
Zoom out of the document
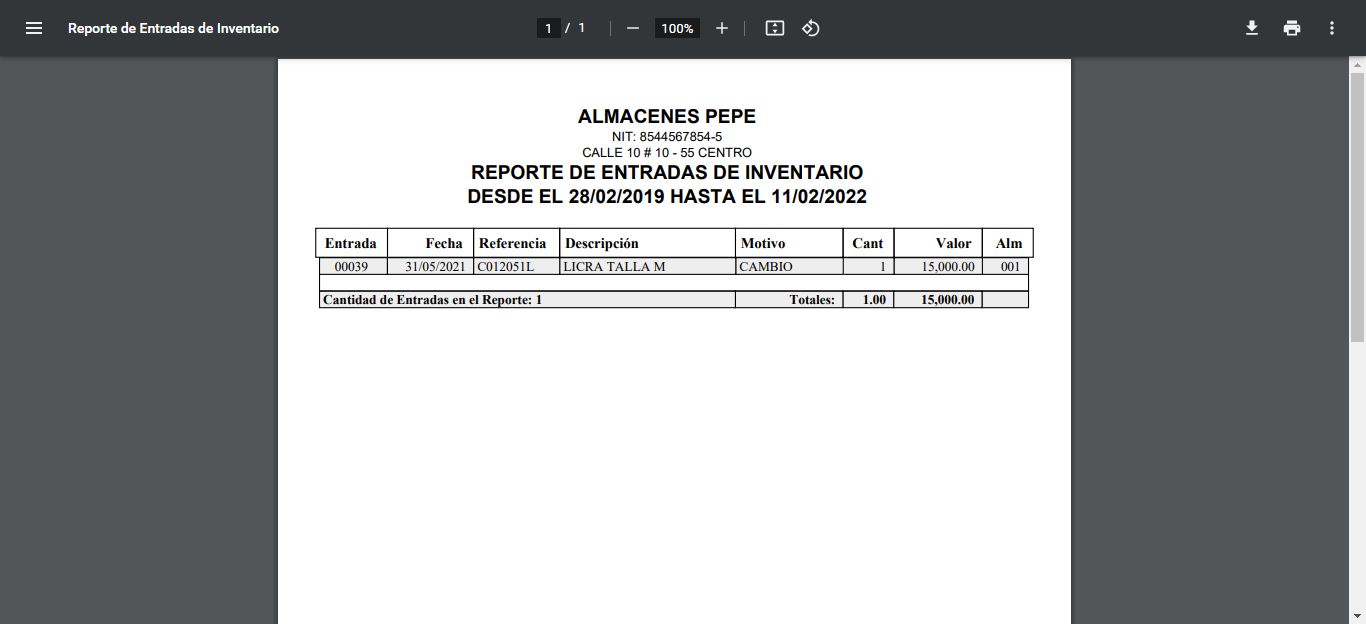632,28
